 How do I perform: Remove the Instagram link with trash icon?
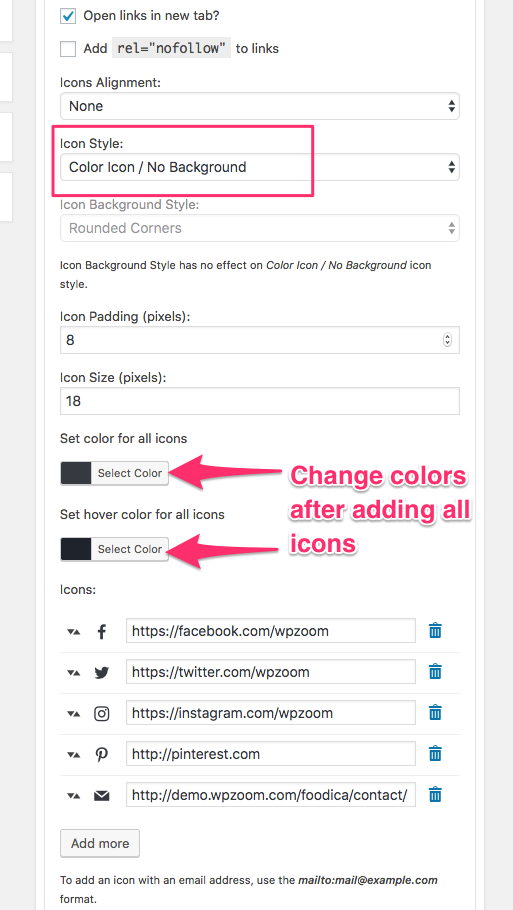[435, 713]
